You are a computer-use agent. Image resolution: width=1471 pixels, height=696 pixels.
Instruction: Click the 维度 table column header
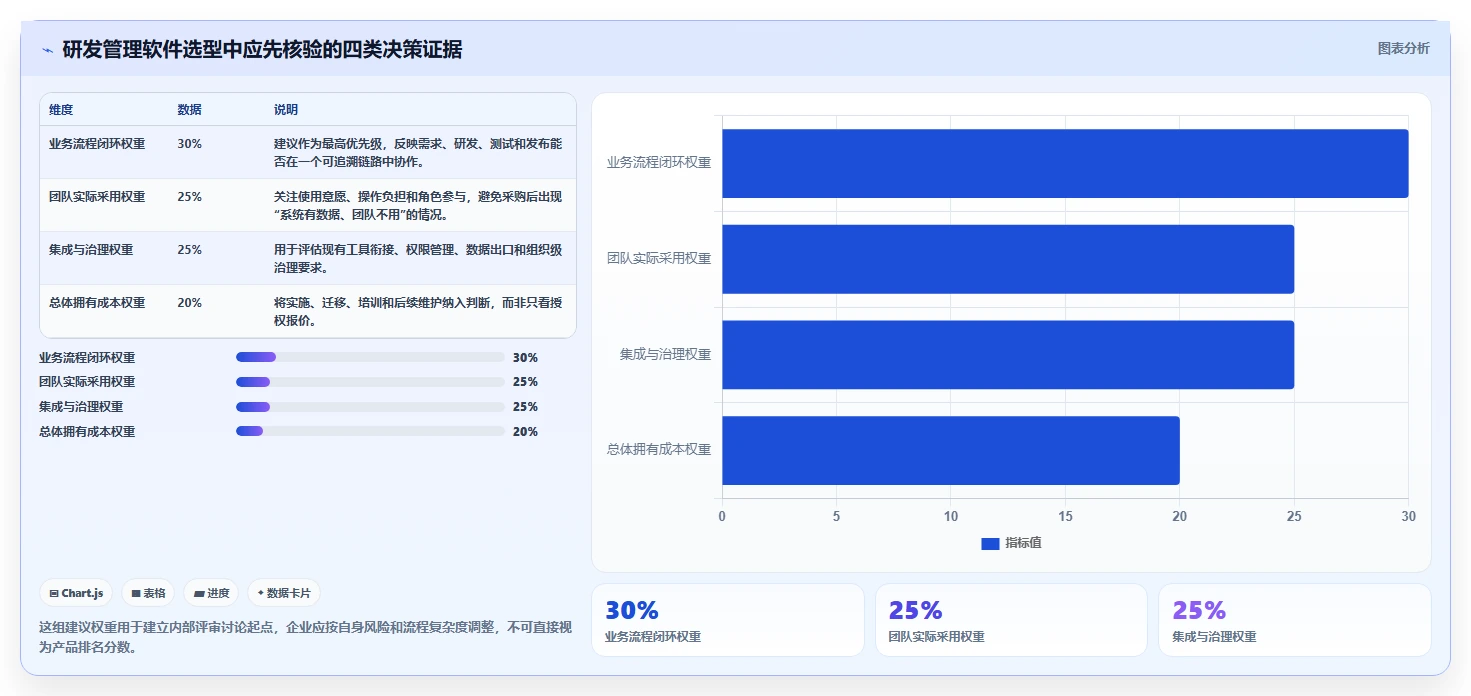pos(61,110)
